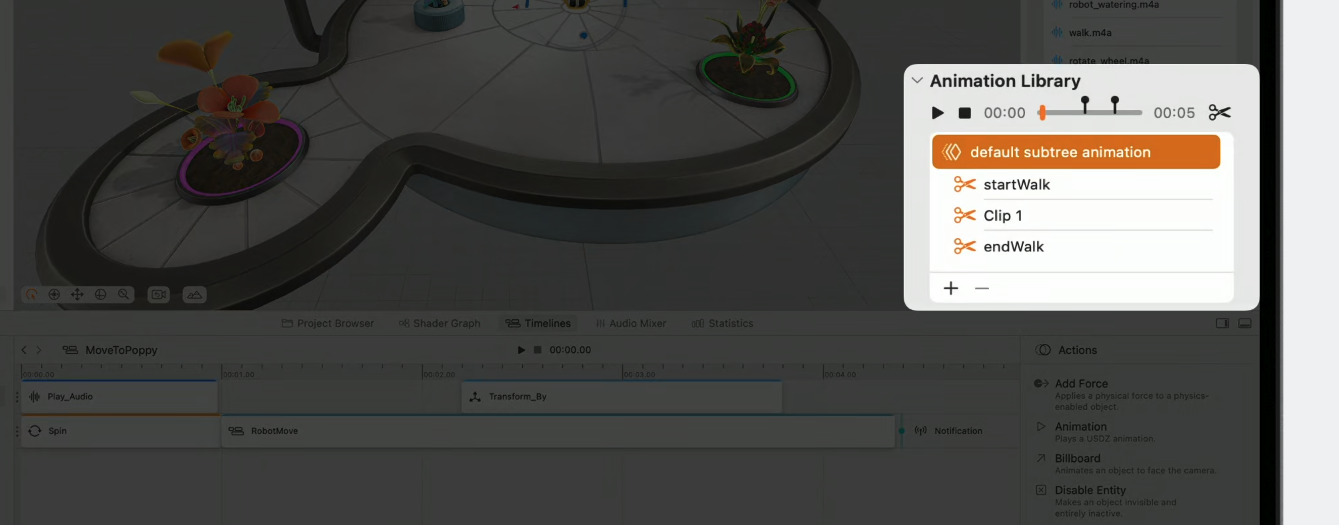Select the globe orientation viewport tool

coord(100,295)
